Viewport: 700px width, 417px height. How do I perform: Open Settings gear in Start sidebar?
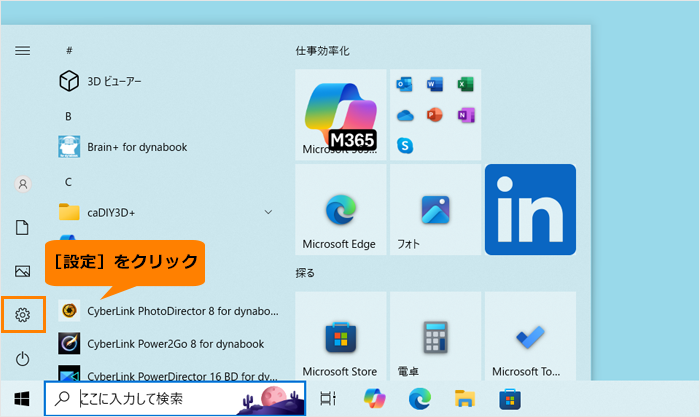(x=22, y=315)
